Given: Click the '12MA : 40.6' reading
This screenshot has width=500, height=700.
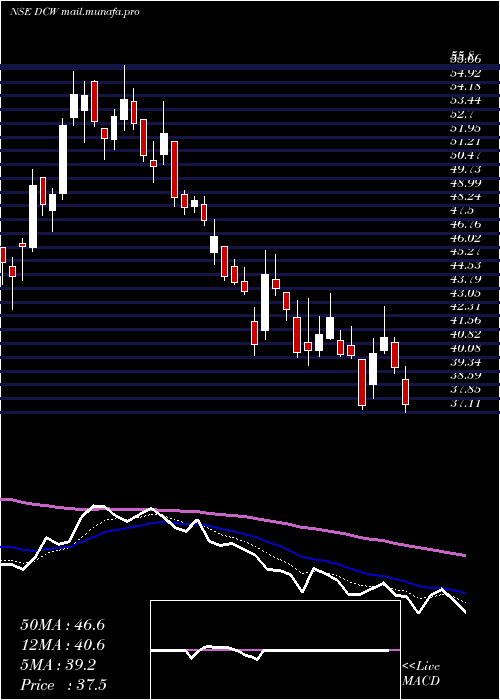Looking at the screenshot, I should (x=62, y=645).
